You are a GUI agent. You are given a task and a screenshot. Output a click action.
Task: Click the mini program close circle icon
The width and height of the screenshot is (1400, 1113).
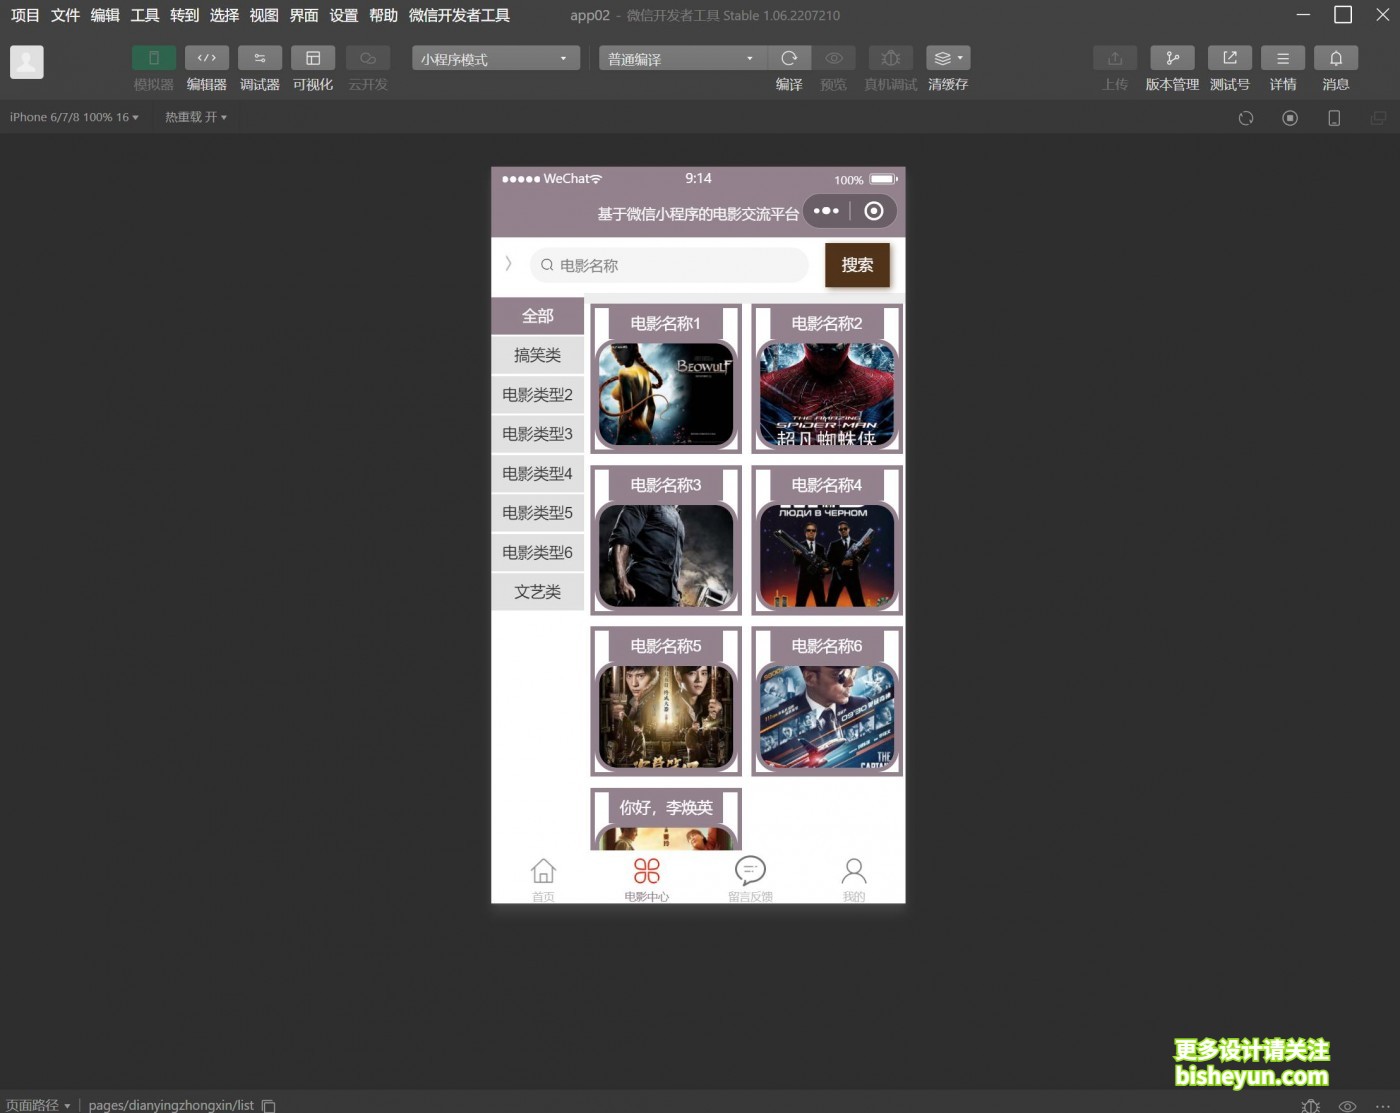tap(874, 211)
